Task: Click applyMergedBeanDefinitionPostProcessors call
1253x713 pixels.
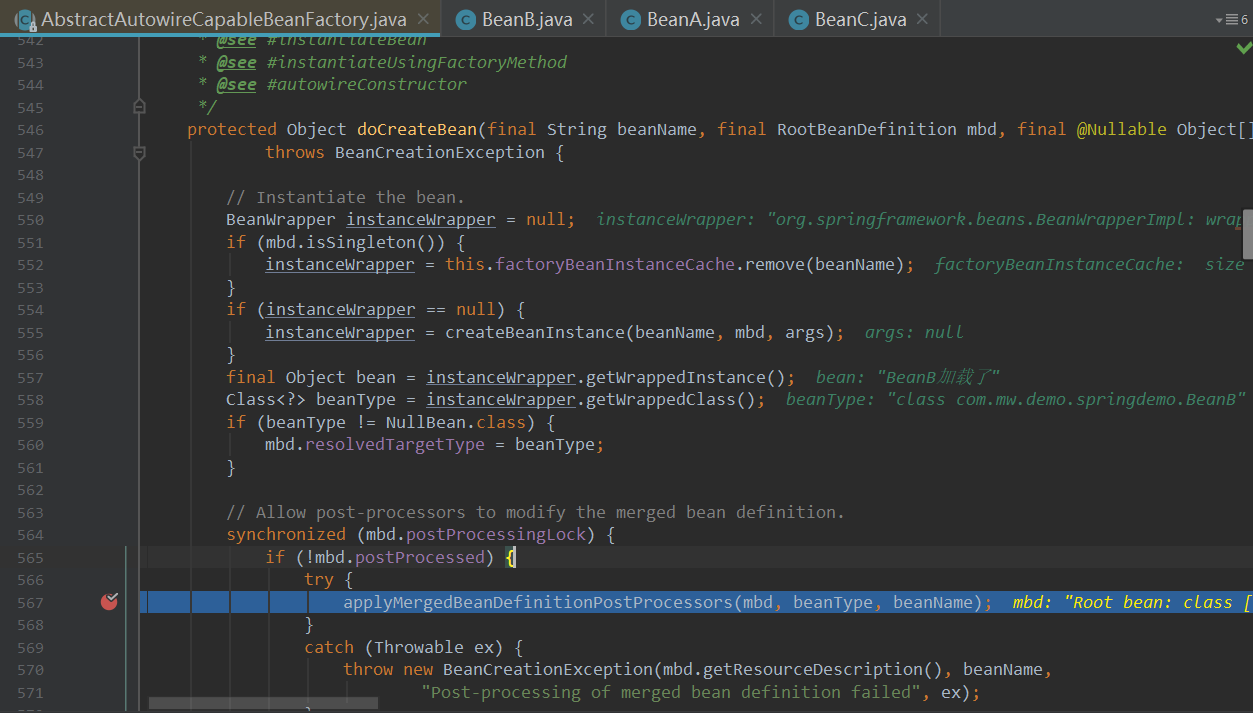Action: tap(539, 602)
